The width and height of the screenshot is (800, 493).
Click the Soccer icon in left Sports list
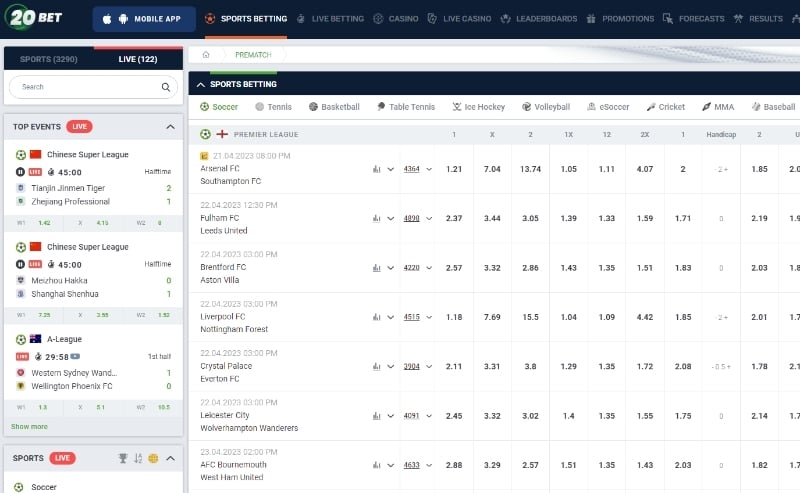(18, 487)
